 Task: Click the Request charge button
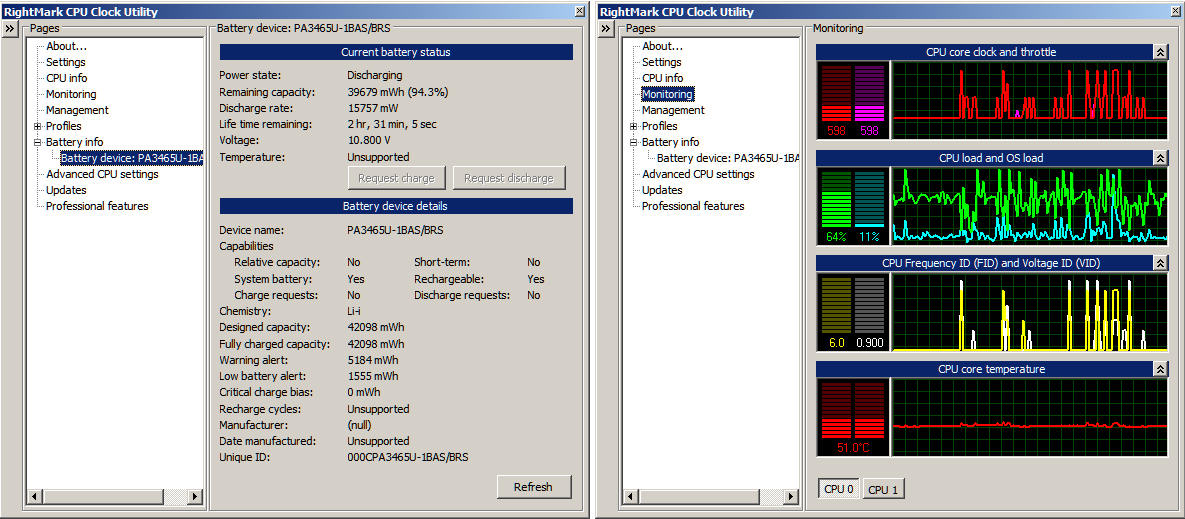(x=397, y=178)
